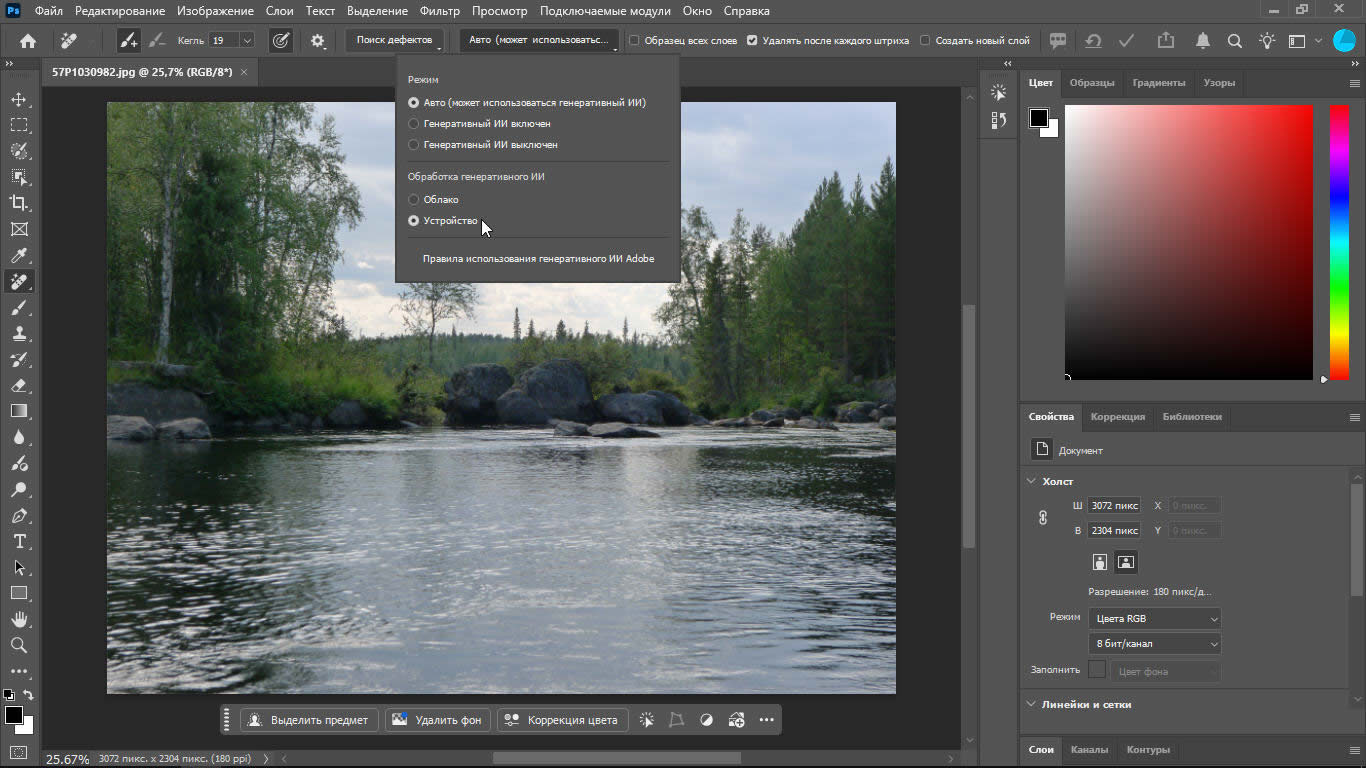
Task: Select the Horizontal Type tool
Action: (x=19, y=541)
